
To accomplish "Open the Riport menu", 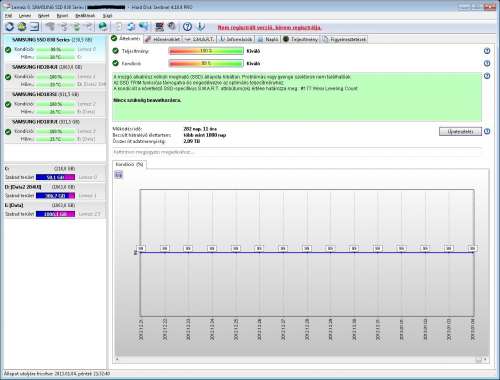I will pos(62,16).
